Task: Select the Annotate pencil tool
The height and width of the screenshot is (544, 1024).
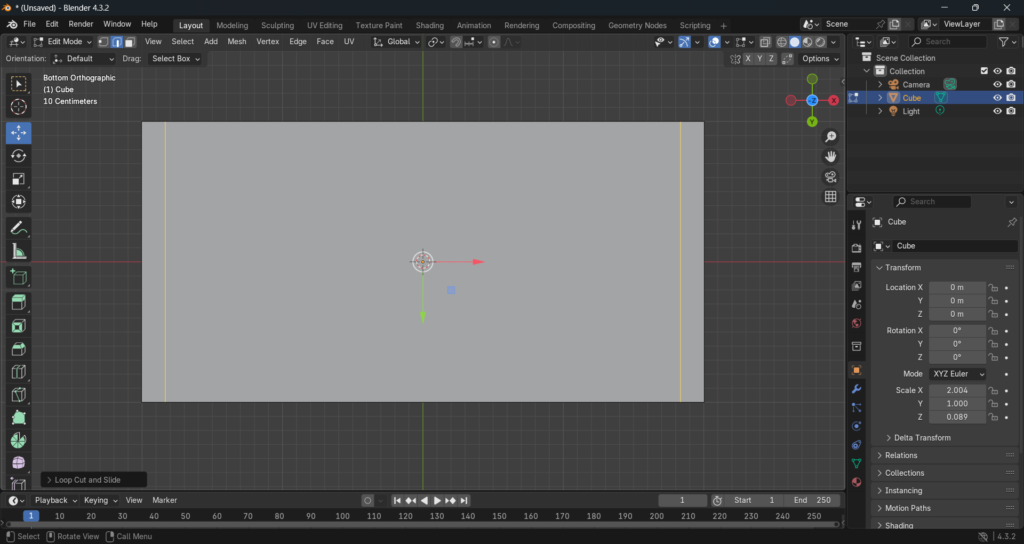Action: (19, 228)
